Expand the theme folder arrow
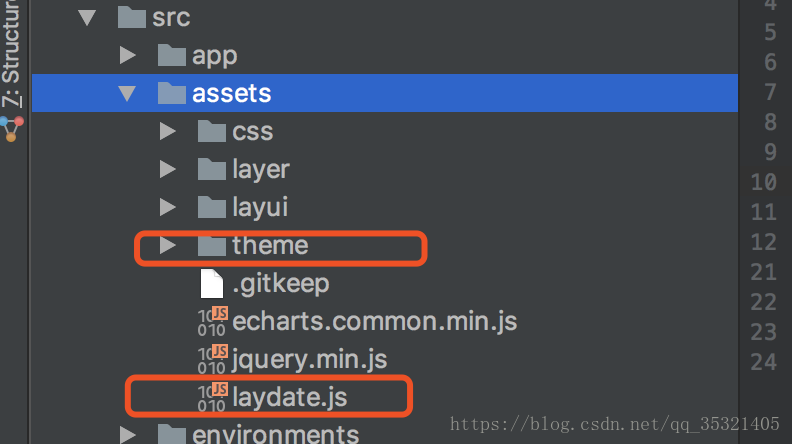Image resolution: width=792 pixels, height=444 pixels. (x=167, y=245)
